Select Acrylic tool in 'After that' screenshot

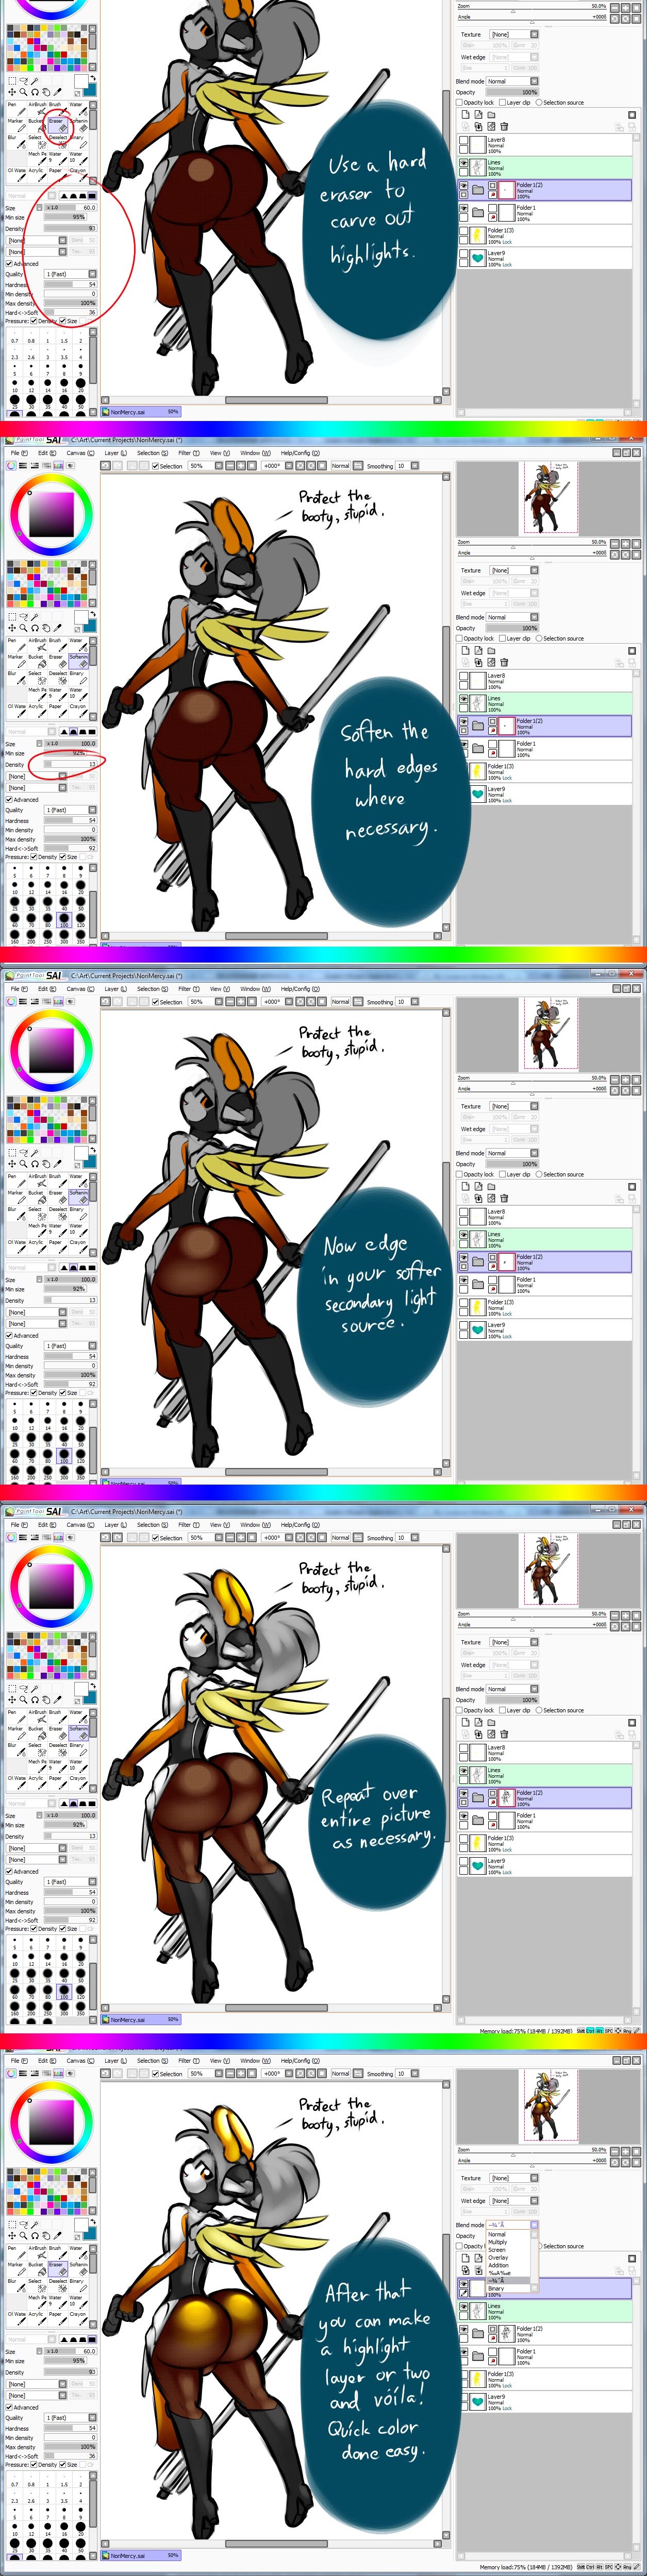point(36,2319)
